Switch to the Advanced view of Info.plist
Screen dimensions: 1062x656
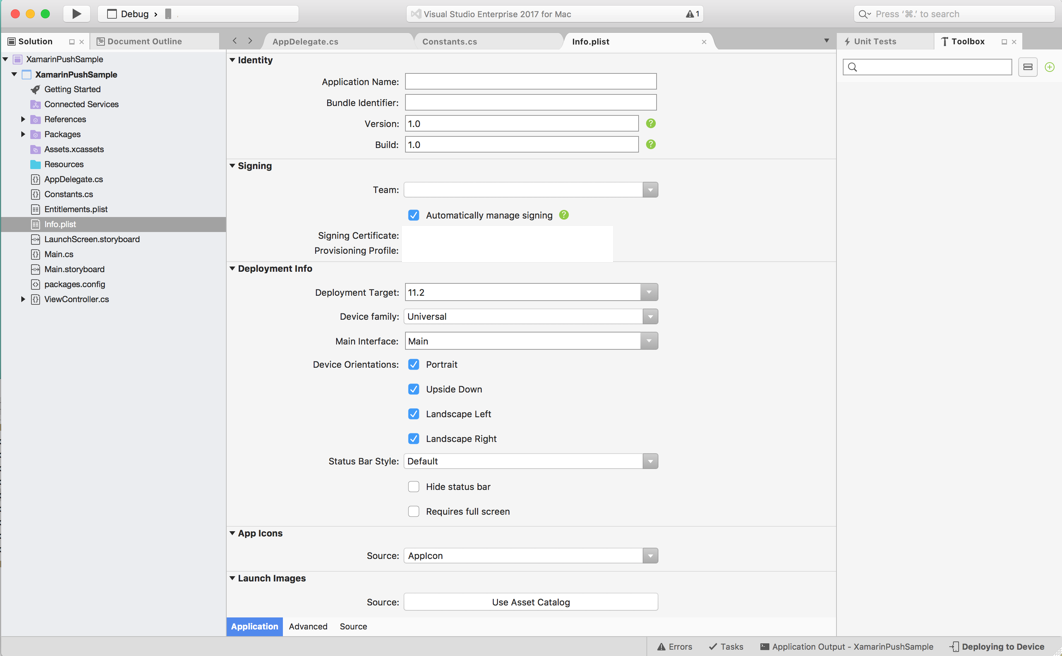click(307, 626)
